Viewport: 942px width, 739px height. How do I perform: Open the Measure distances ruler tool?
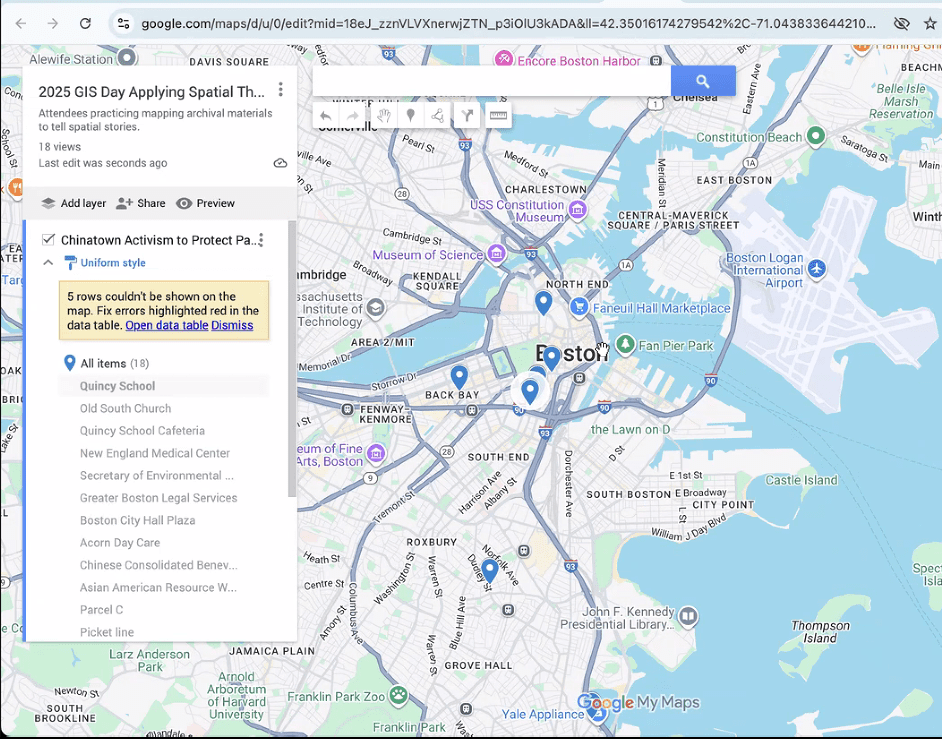(x=499, y=115)
